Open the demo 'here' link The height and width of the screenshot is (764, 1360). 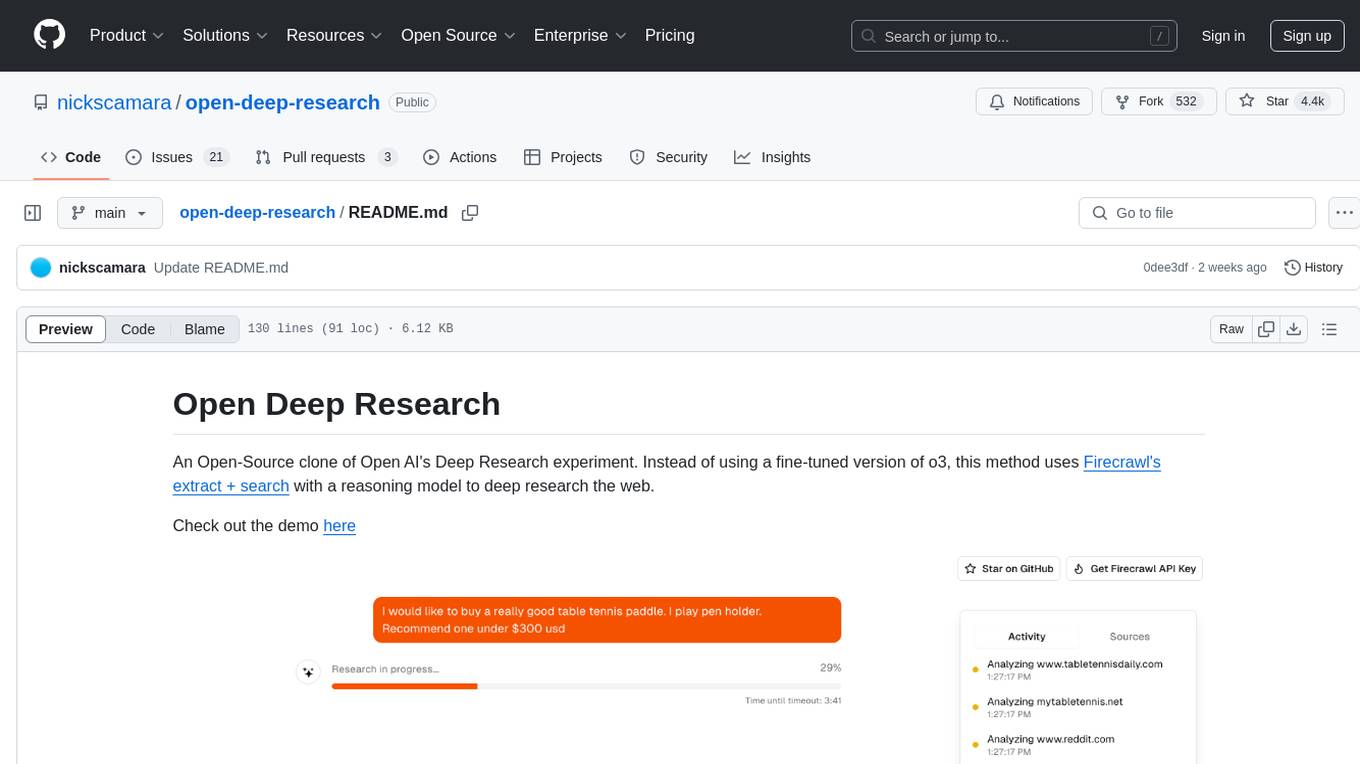tap(339, 526)
